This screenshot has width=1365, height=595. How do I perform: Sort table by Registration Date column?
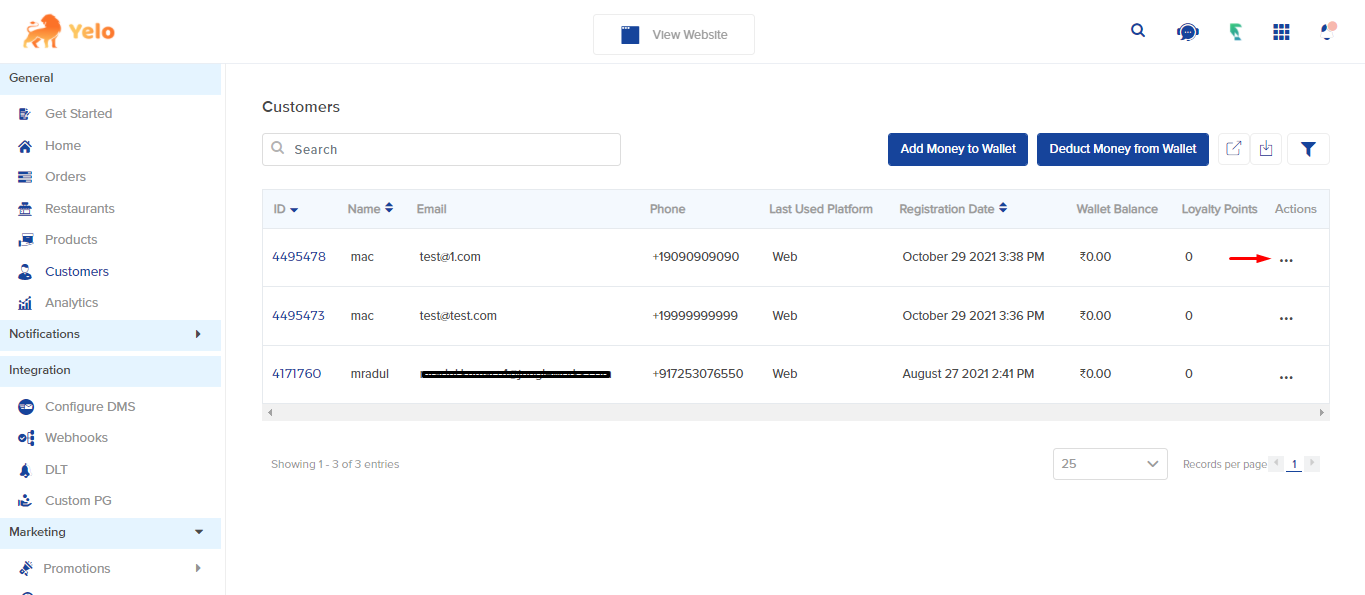953,209
